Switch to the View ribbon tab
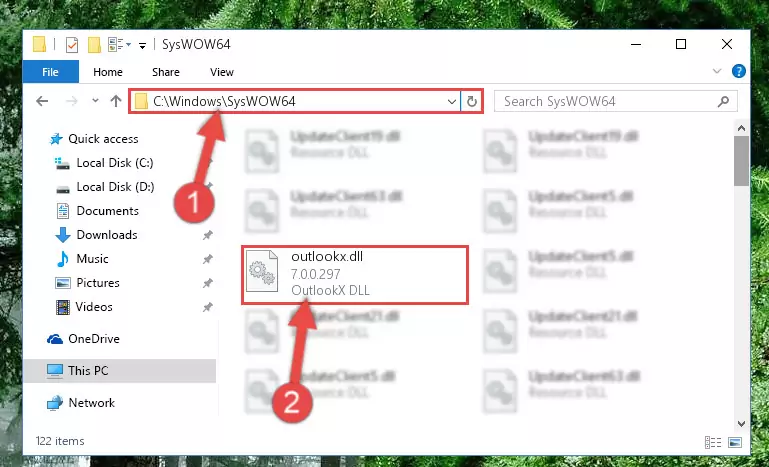The height and width of the screenshot is (467, 769). 222,72
